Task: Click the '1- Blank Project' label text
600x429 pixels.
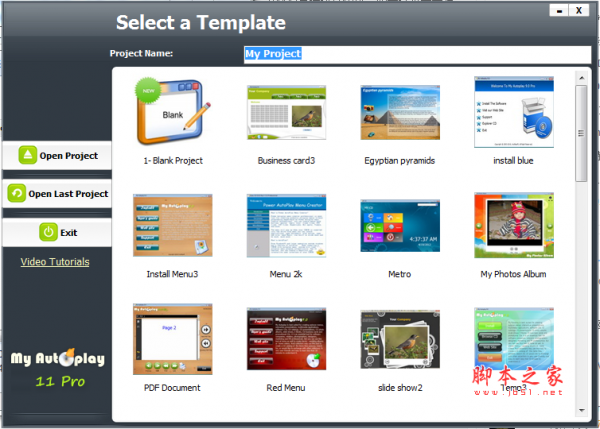Action: click(173, 161)
